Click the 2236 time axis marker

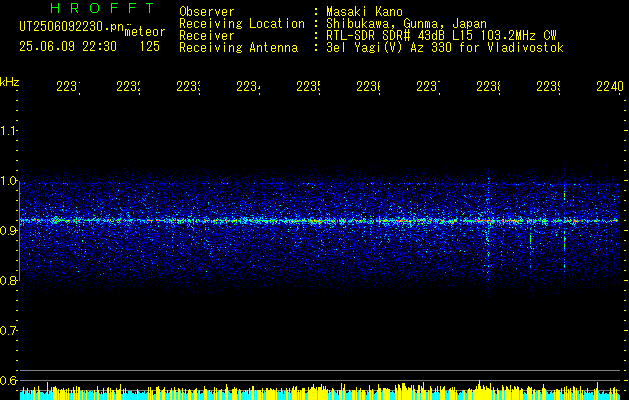coord(369,86)
